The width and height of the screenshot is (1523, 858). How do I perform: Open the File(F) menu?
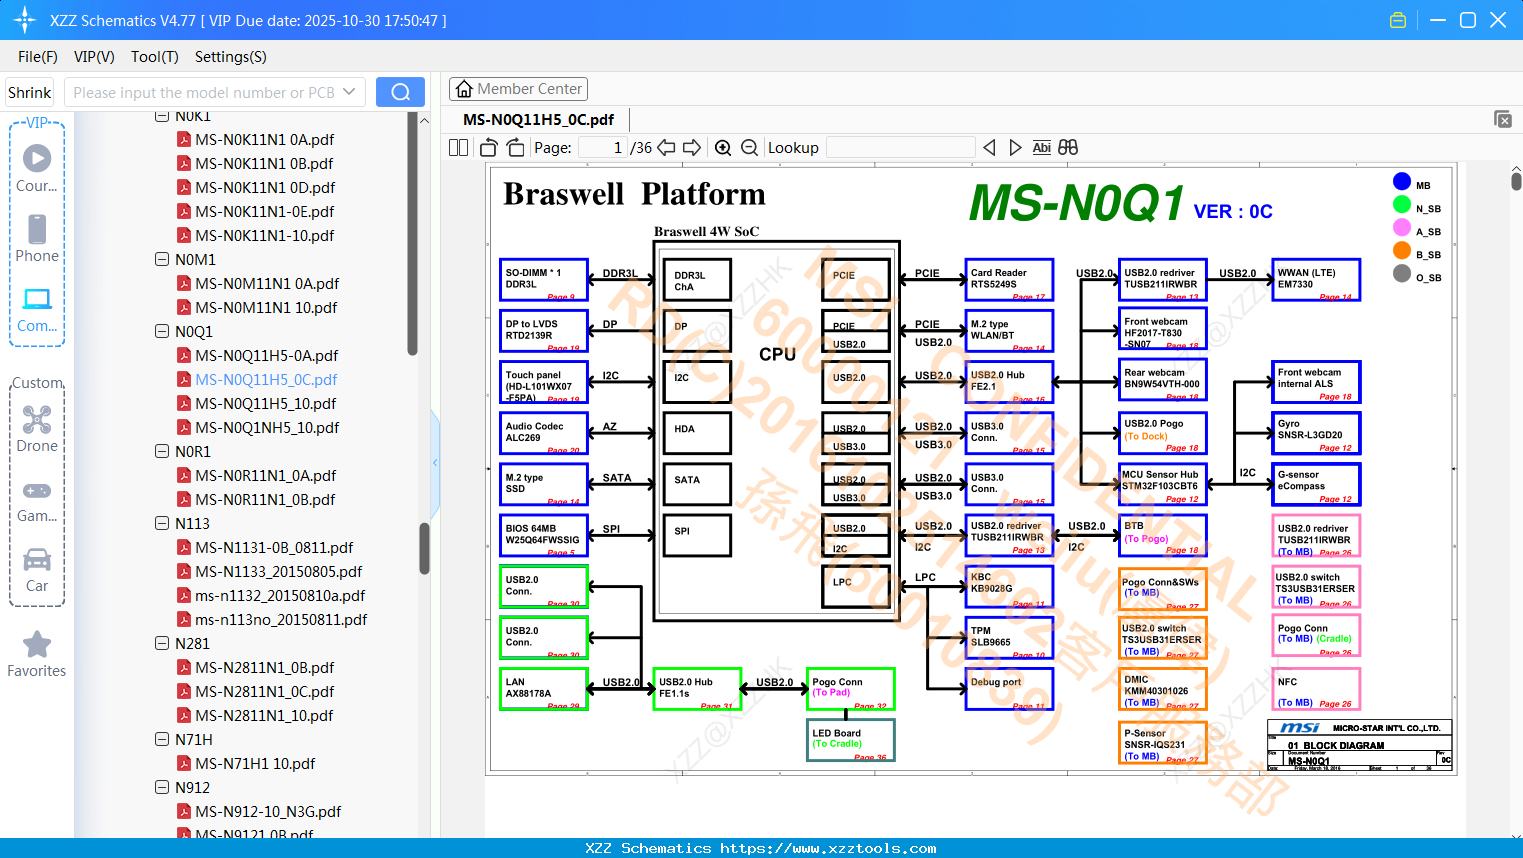38,57
